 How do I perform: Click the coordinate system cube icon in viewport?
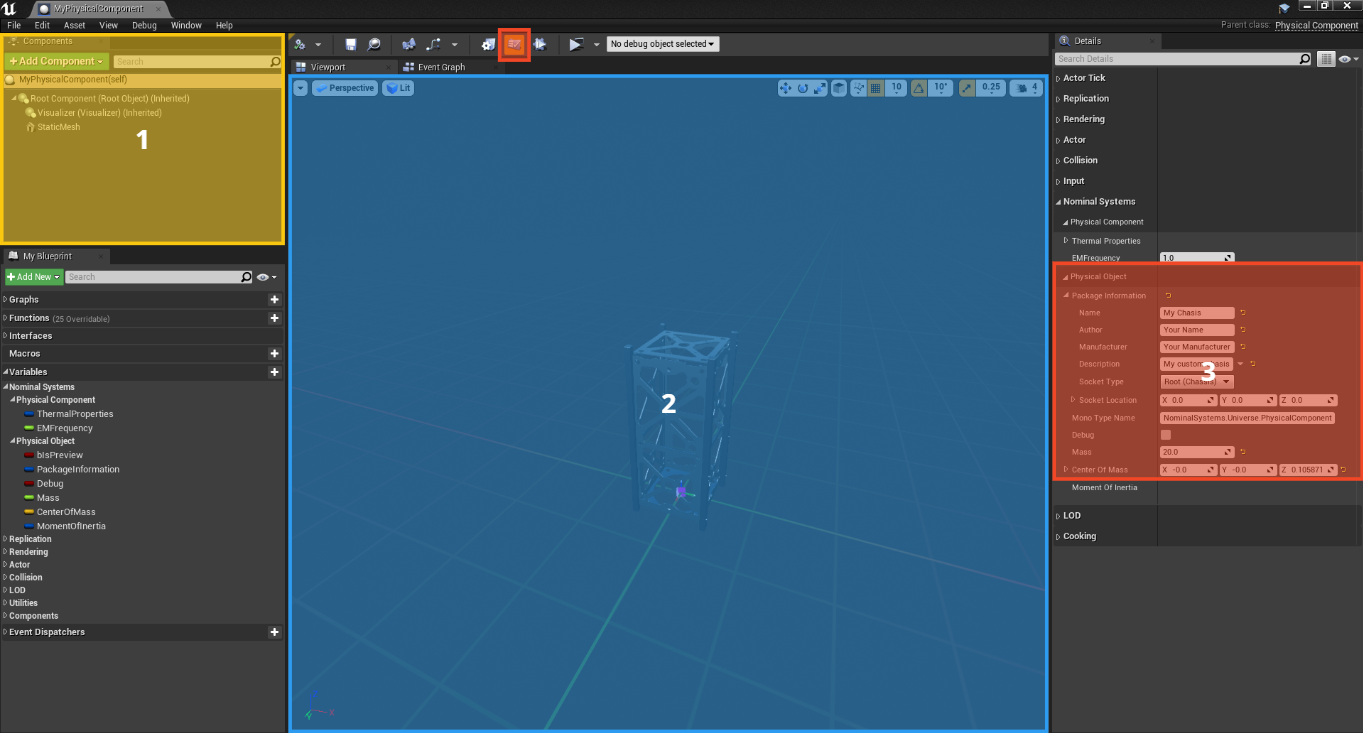[x=839, y=88]
